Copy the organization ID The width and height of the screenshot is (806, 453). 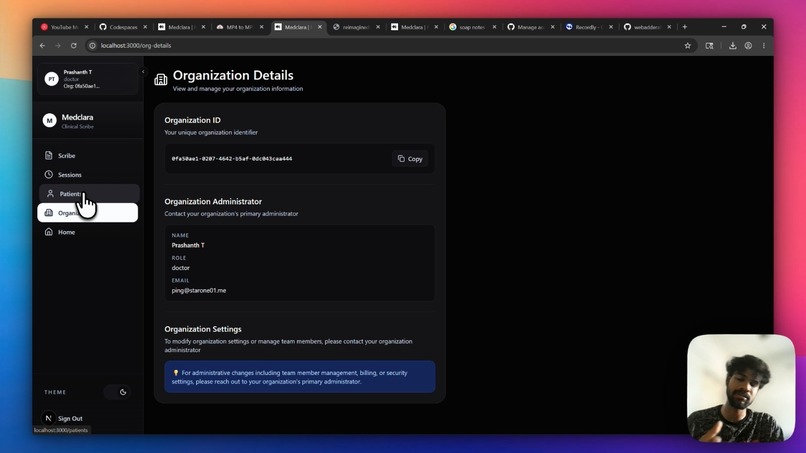click(x=410, y=159)
